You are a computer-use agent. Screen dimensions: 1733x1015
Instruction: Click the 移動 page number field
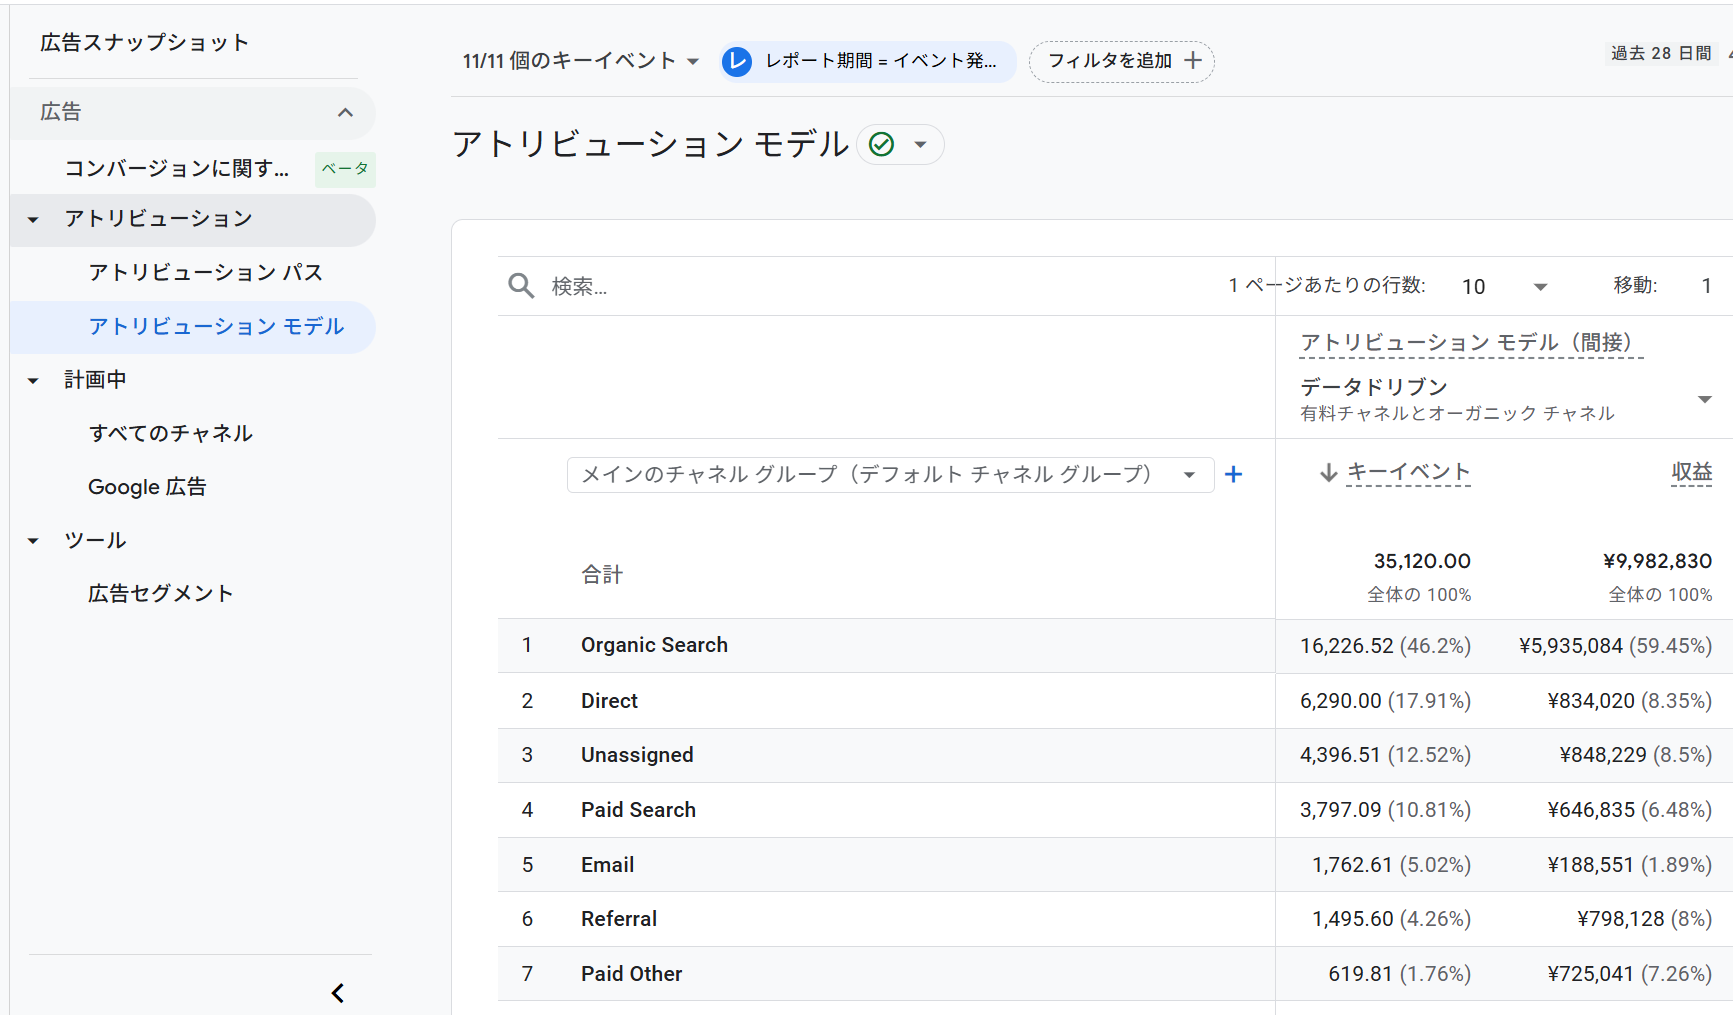coord(1707,287)
